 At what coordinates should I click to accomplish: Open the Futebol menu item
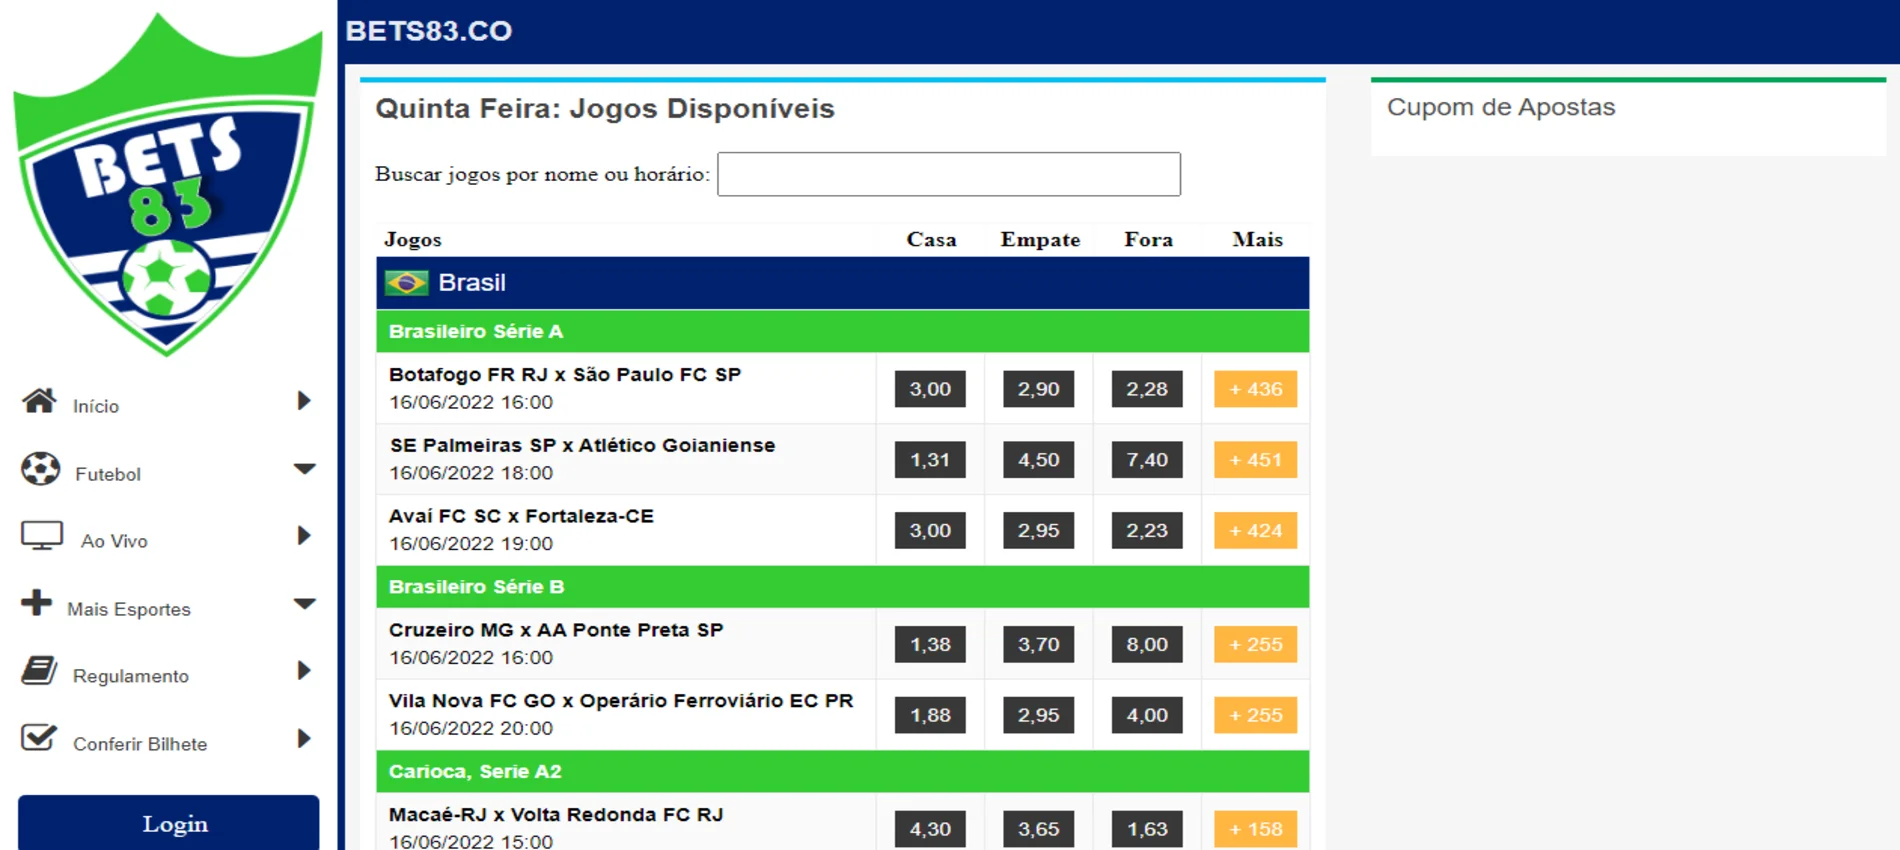point(108,474)
